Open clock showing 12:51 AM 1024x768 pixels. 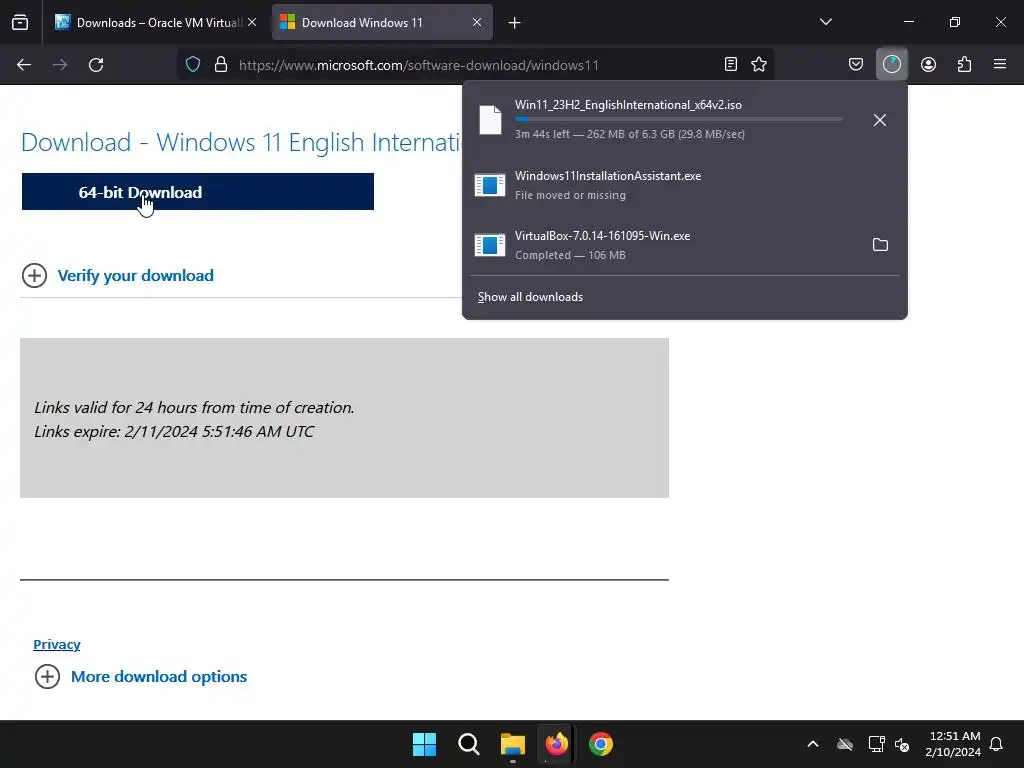[x=953, y=744]
